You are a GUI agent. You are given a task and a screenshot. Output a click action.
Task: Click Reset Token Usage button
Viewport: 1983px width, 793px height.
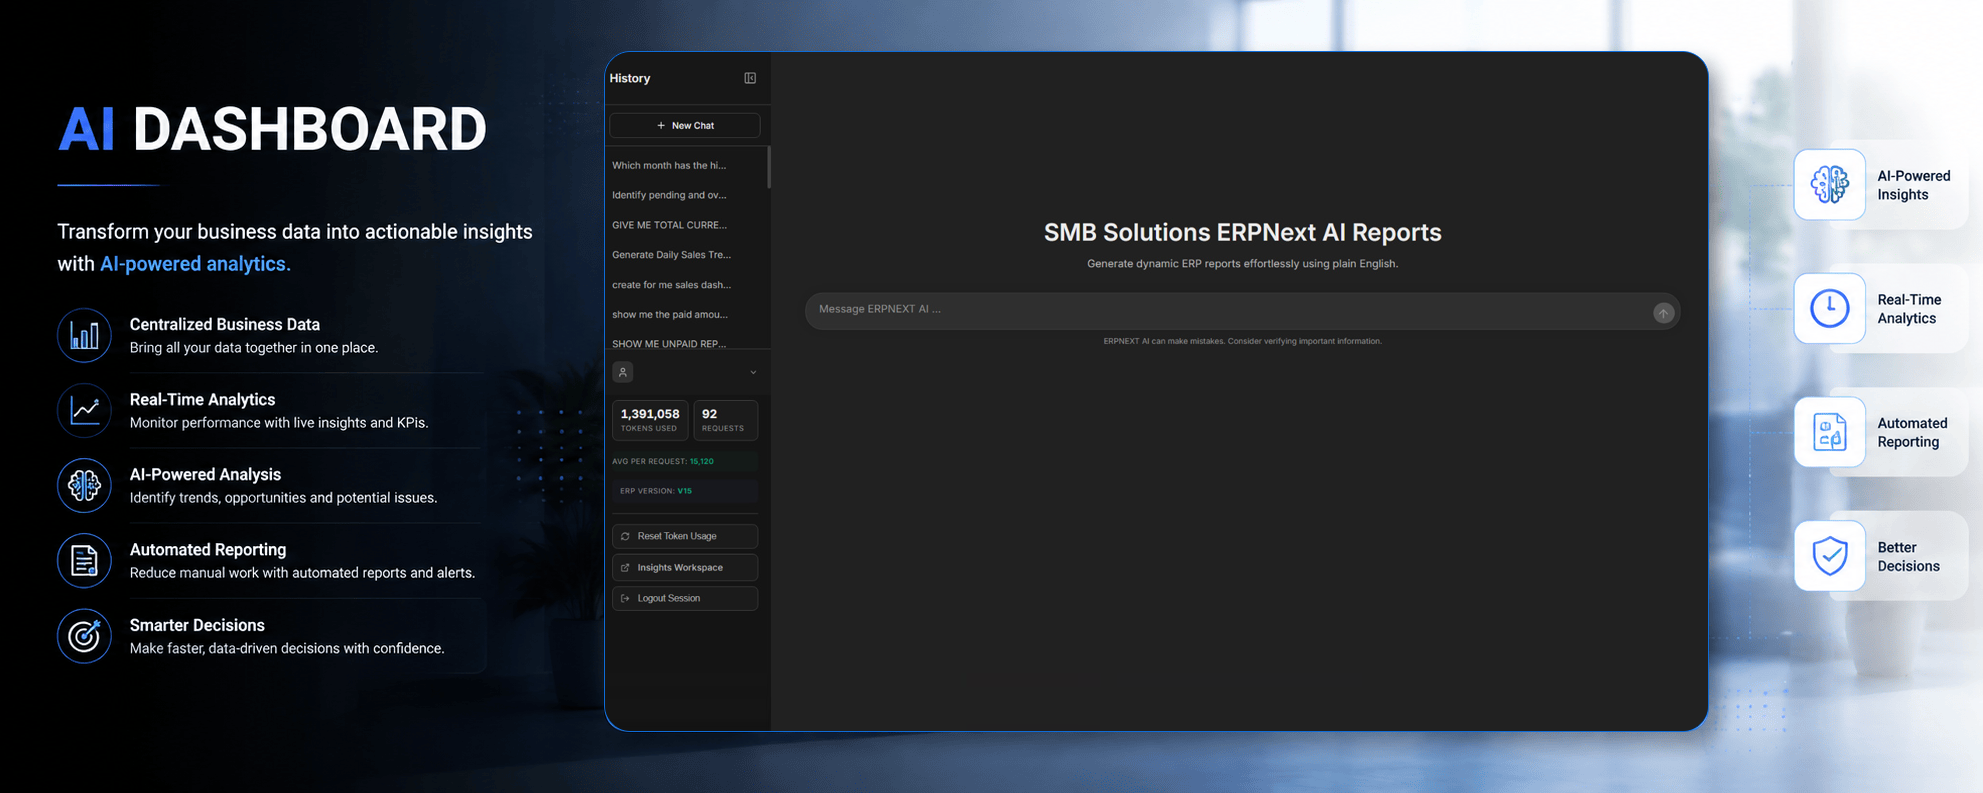685,536
